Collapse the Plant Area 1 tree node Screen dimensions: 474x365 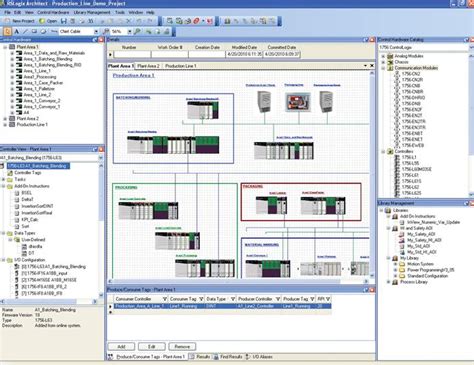(5, 47)
